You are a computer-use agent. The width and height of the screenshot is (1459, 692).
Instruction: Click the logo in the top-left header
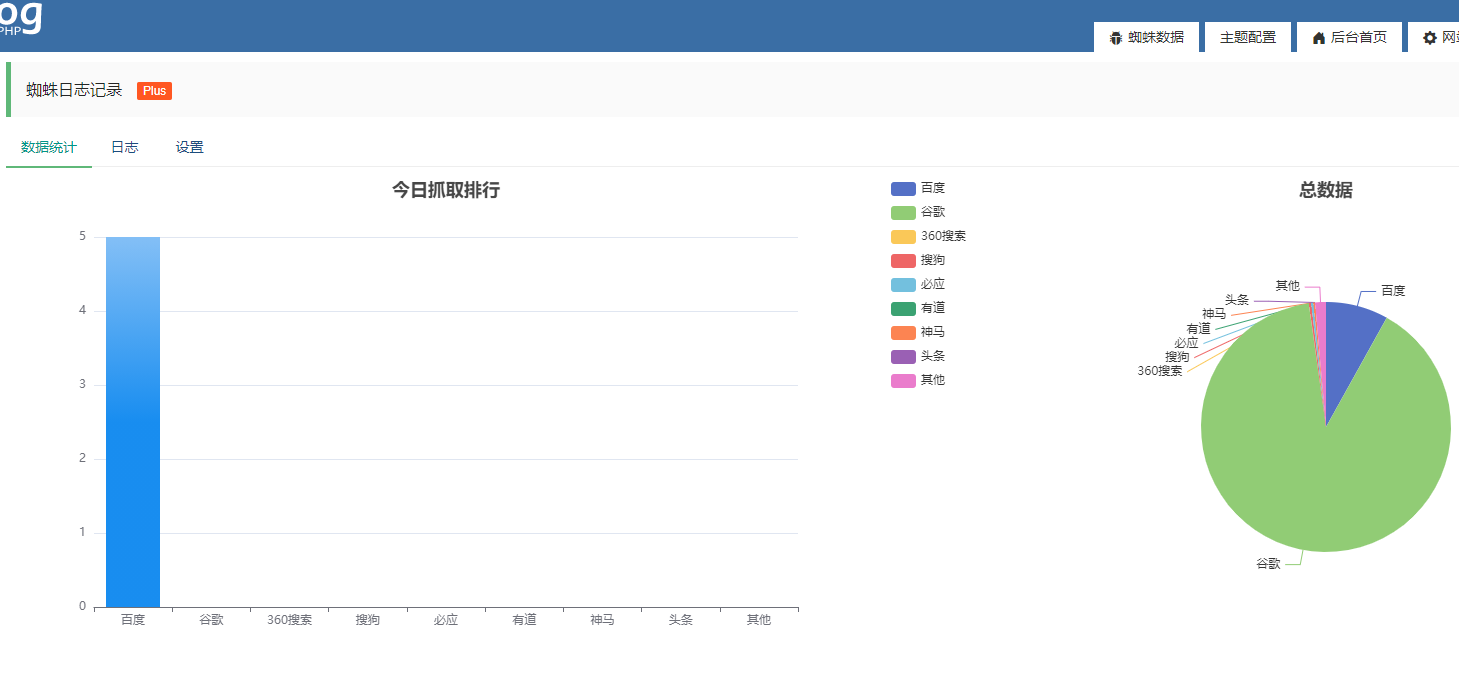click(21, 18)
